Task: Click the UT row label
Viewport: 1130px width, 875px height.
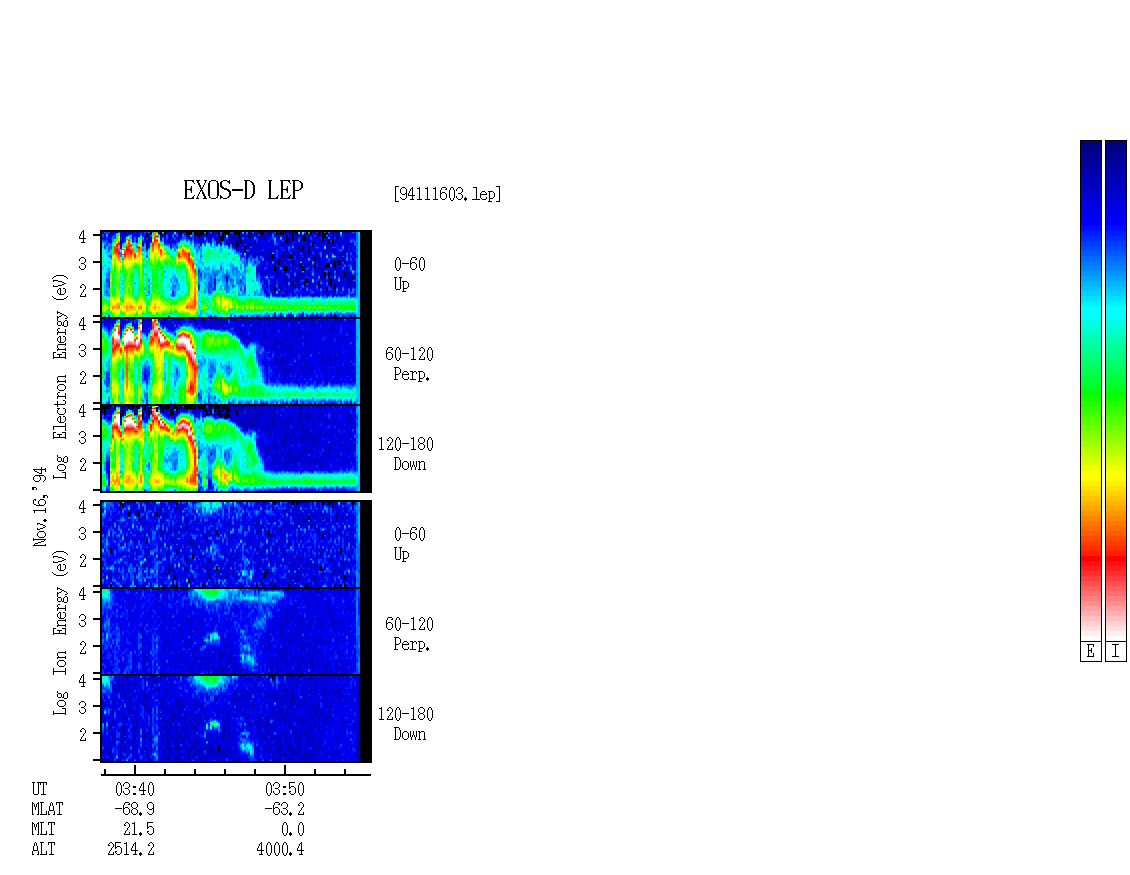Action: (x=40, y=789)
